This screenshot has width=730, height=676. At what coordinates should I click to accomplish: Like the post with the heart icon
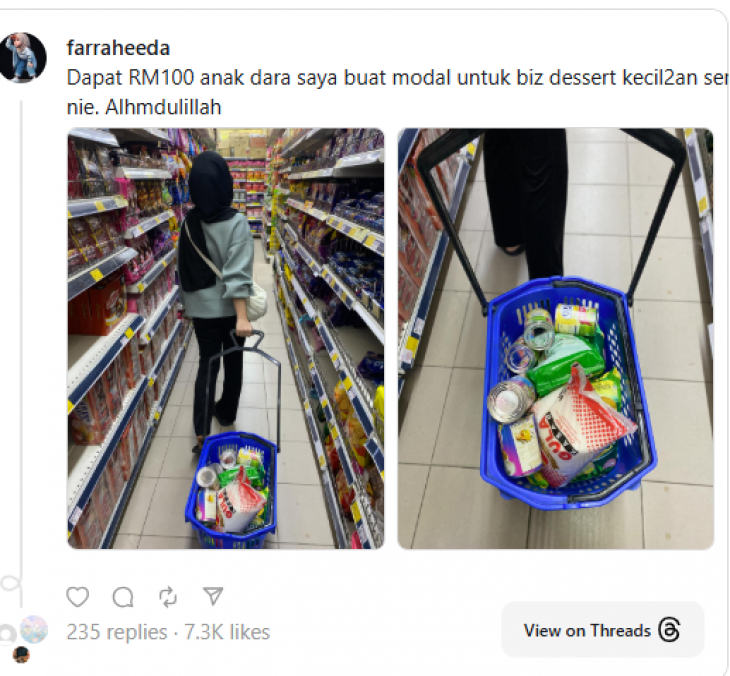point(77,597)
